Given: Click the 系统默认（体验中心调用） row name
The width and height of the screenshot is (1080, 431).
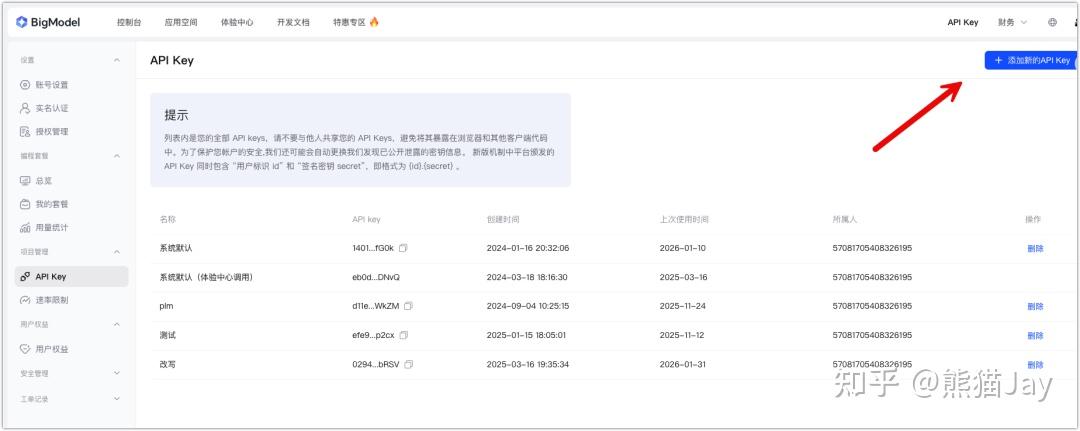Looking at the screenshot, I should coord(206,277).
